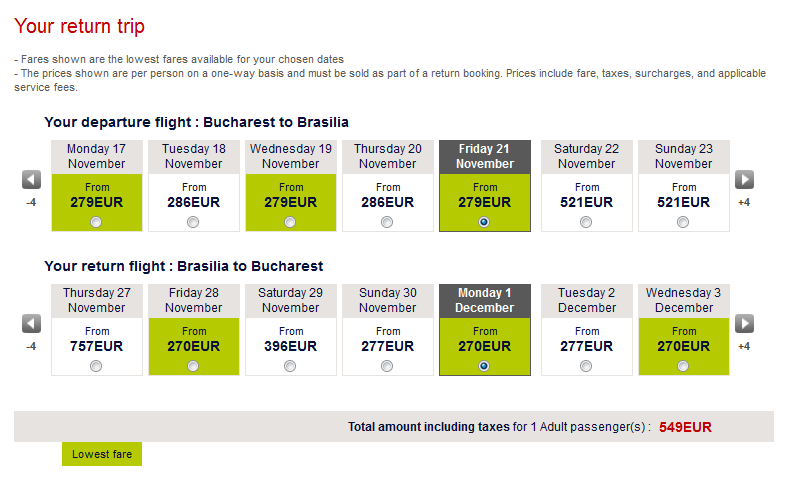This screenshot has width=788, height=493.
Task: Click the green Lowest fare legend swatch
Action: [x=102, y=454]
